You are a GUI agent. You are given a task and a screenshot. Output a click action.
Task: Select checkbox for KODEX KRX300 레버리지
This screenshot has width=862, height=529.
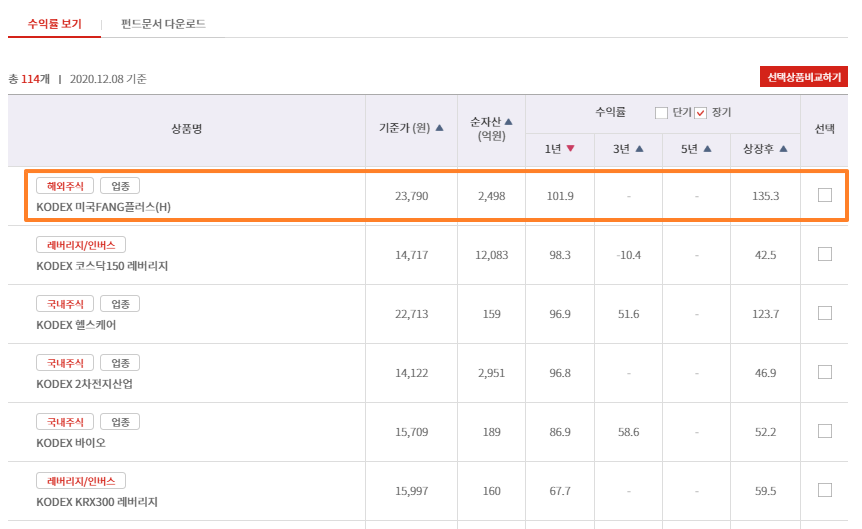tap(825, 490)
